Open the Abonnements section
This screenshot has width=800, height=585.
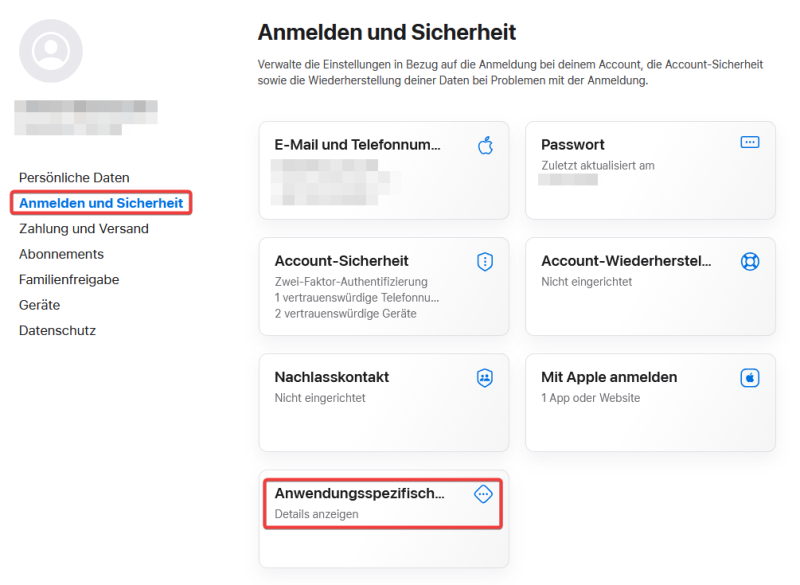point(61,254)
